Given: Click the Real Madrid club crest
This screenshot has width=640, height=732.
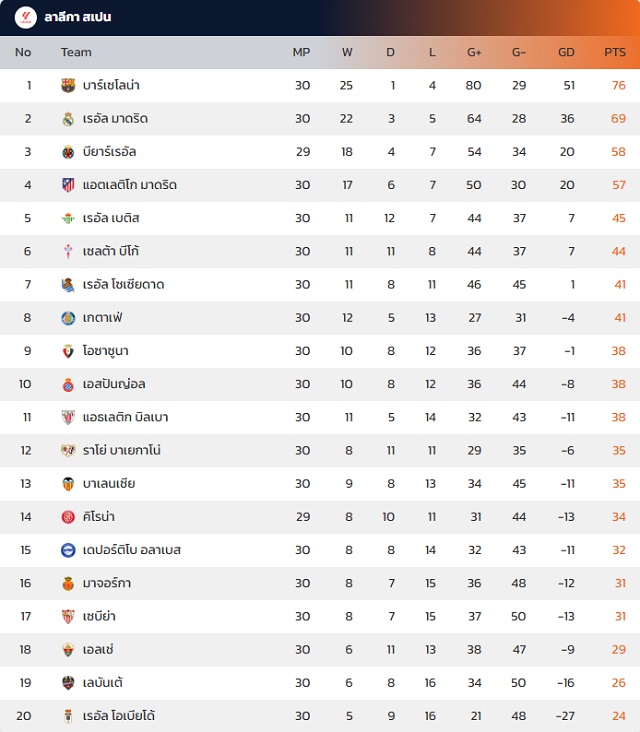Looking at the screenshot, I should pos(68,119).
